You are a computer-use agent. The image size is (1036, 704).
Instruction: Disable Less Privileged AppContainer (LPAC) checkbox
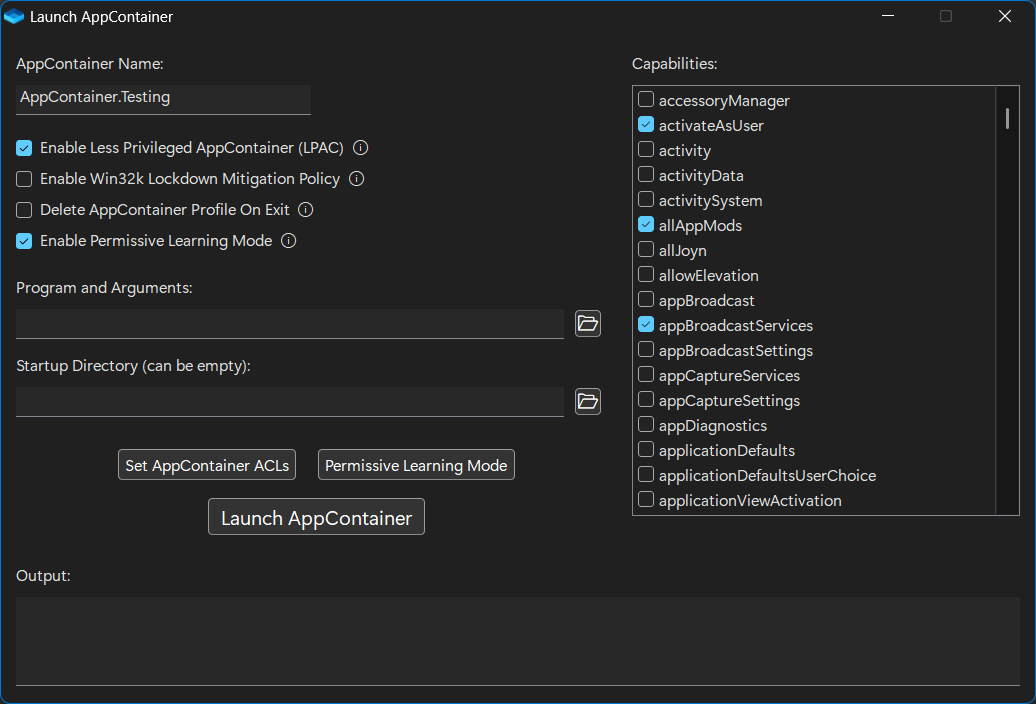tap(24, 148)
